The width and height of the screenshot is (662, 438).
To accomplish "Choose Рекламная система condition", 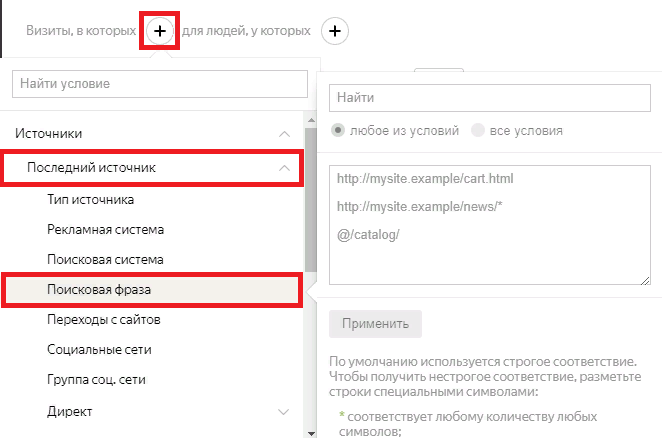I will (106, 229).
